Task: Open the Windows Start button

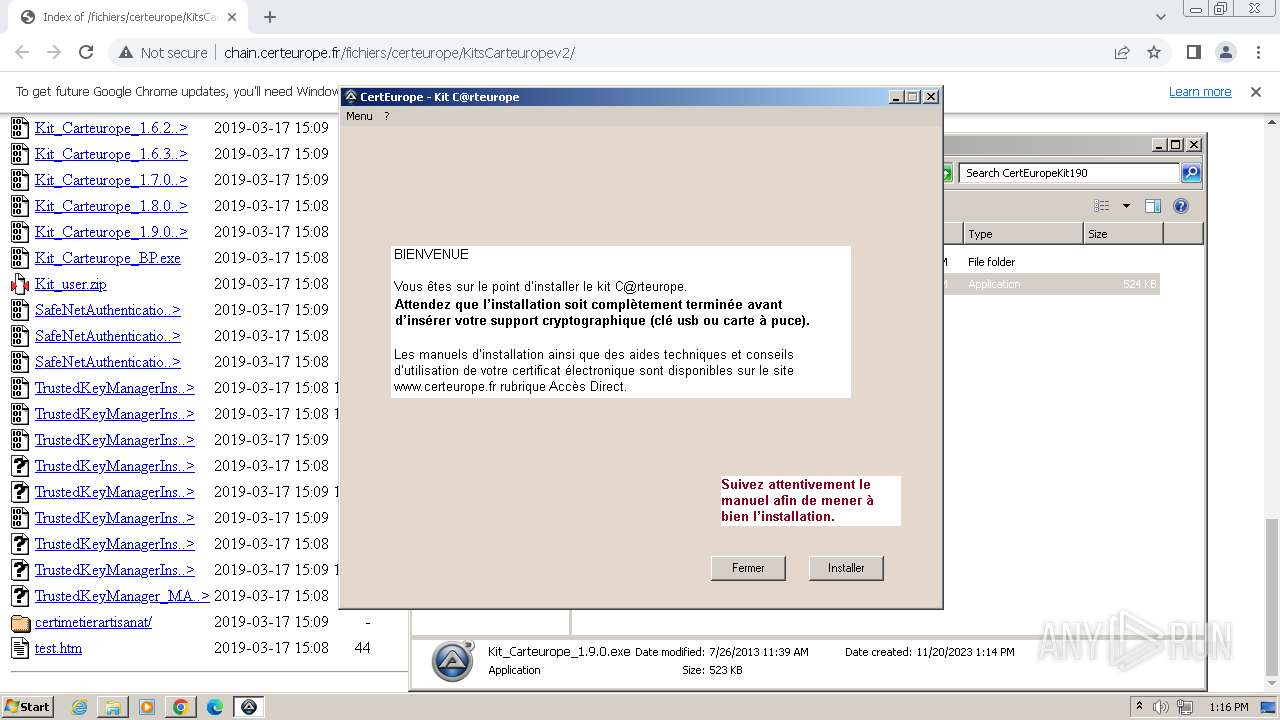Action: point(27,706)
